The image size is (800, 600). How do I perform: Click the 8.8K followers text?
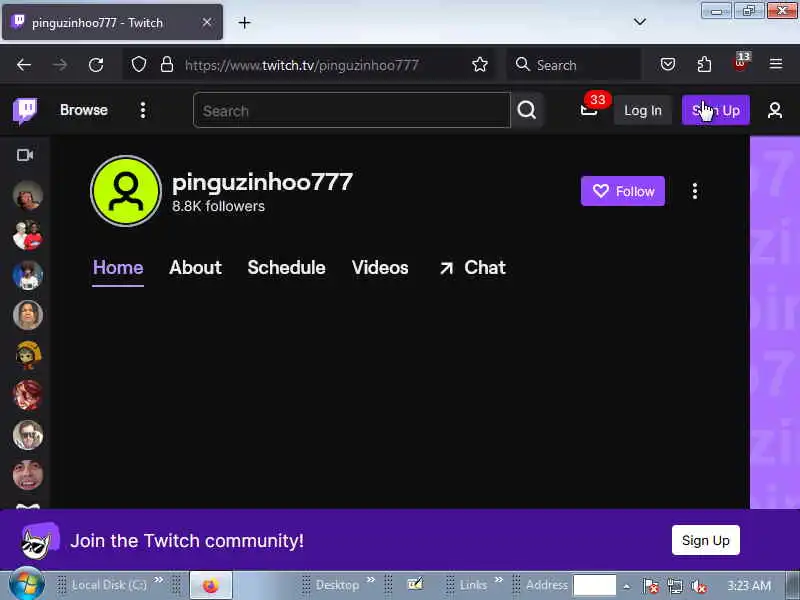218,206
